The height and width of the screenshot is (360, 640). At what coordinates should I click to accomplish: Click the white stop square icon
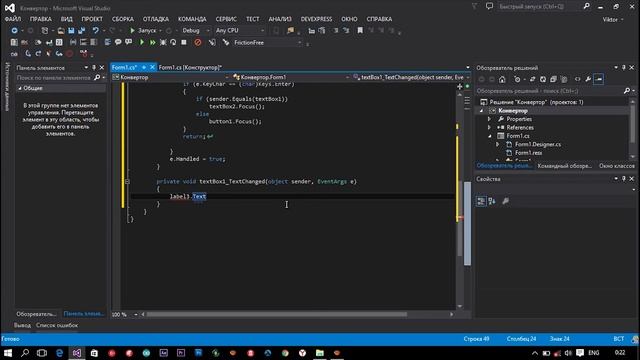(x=184, y=42)
